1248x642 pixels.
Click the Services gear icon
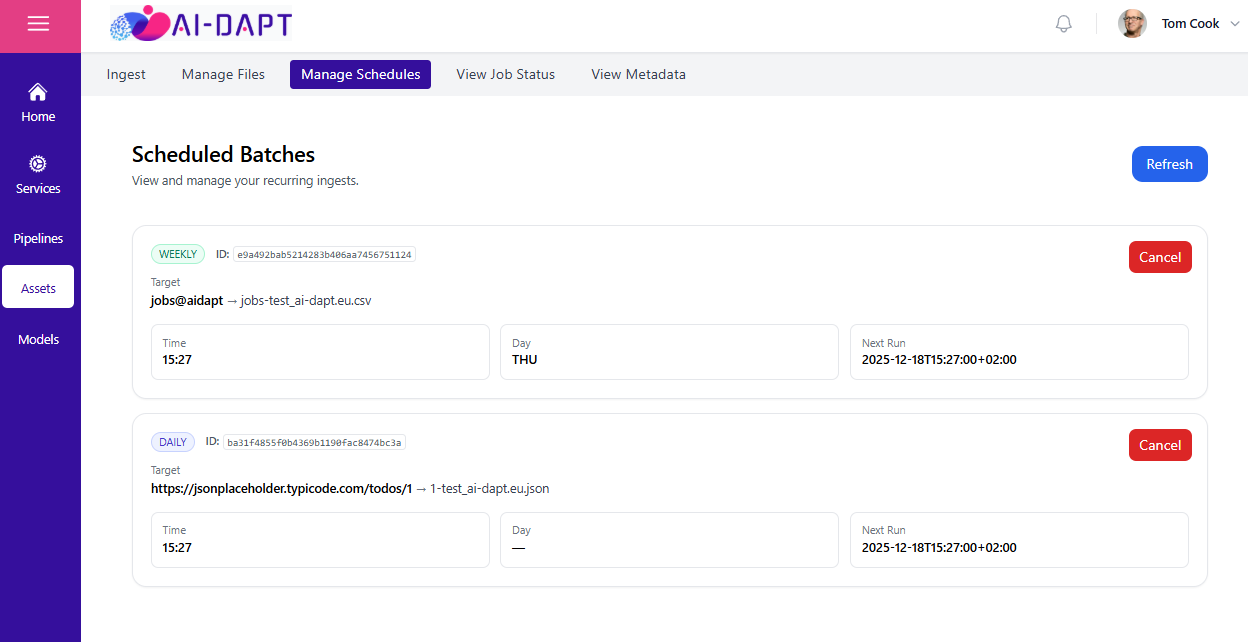38,164
